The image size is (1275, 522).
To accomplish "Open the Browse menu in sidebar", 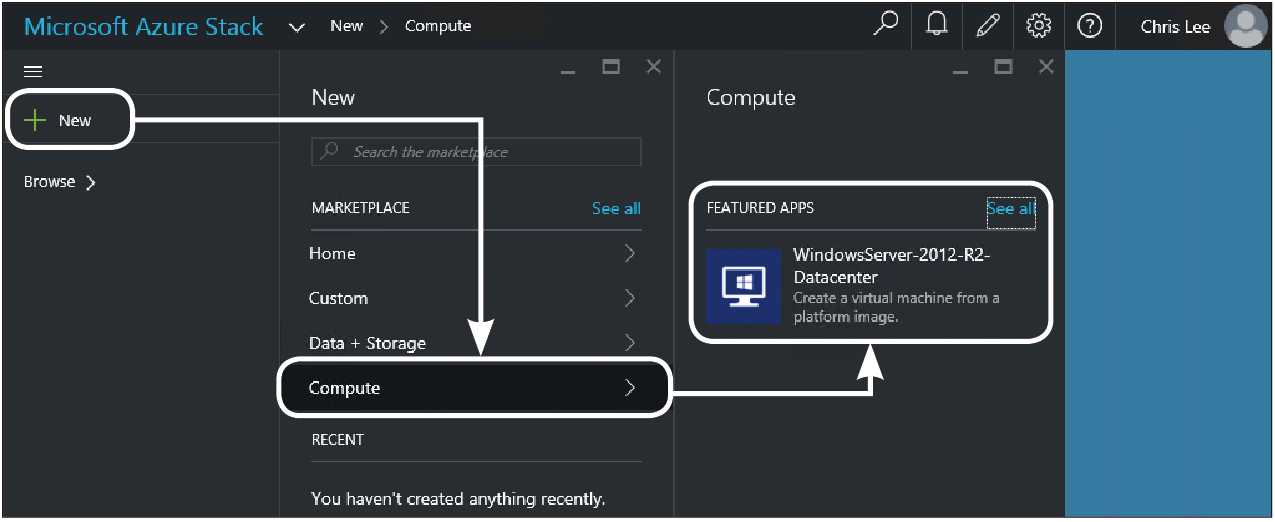I will [60, 182].
